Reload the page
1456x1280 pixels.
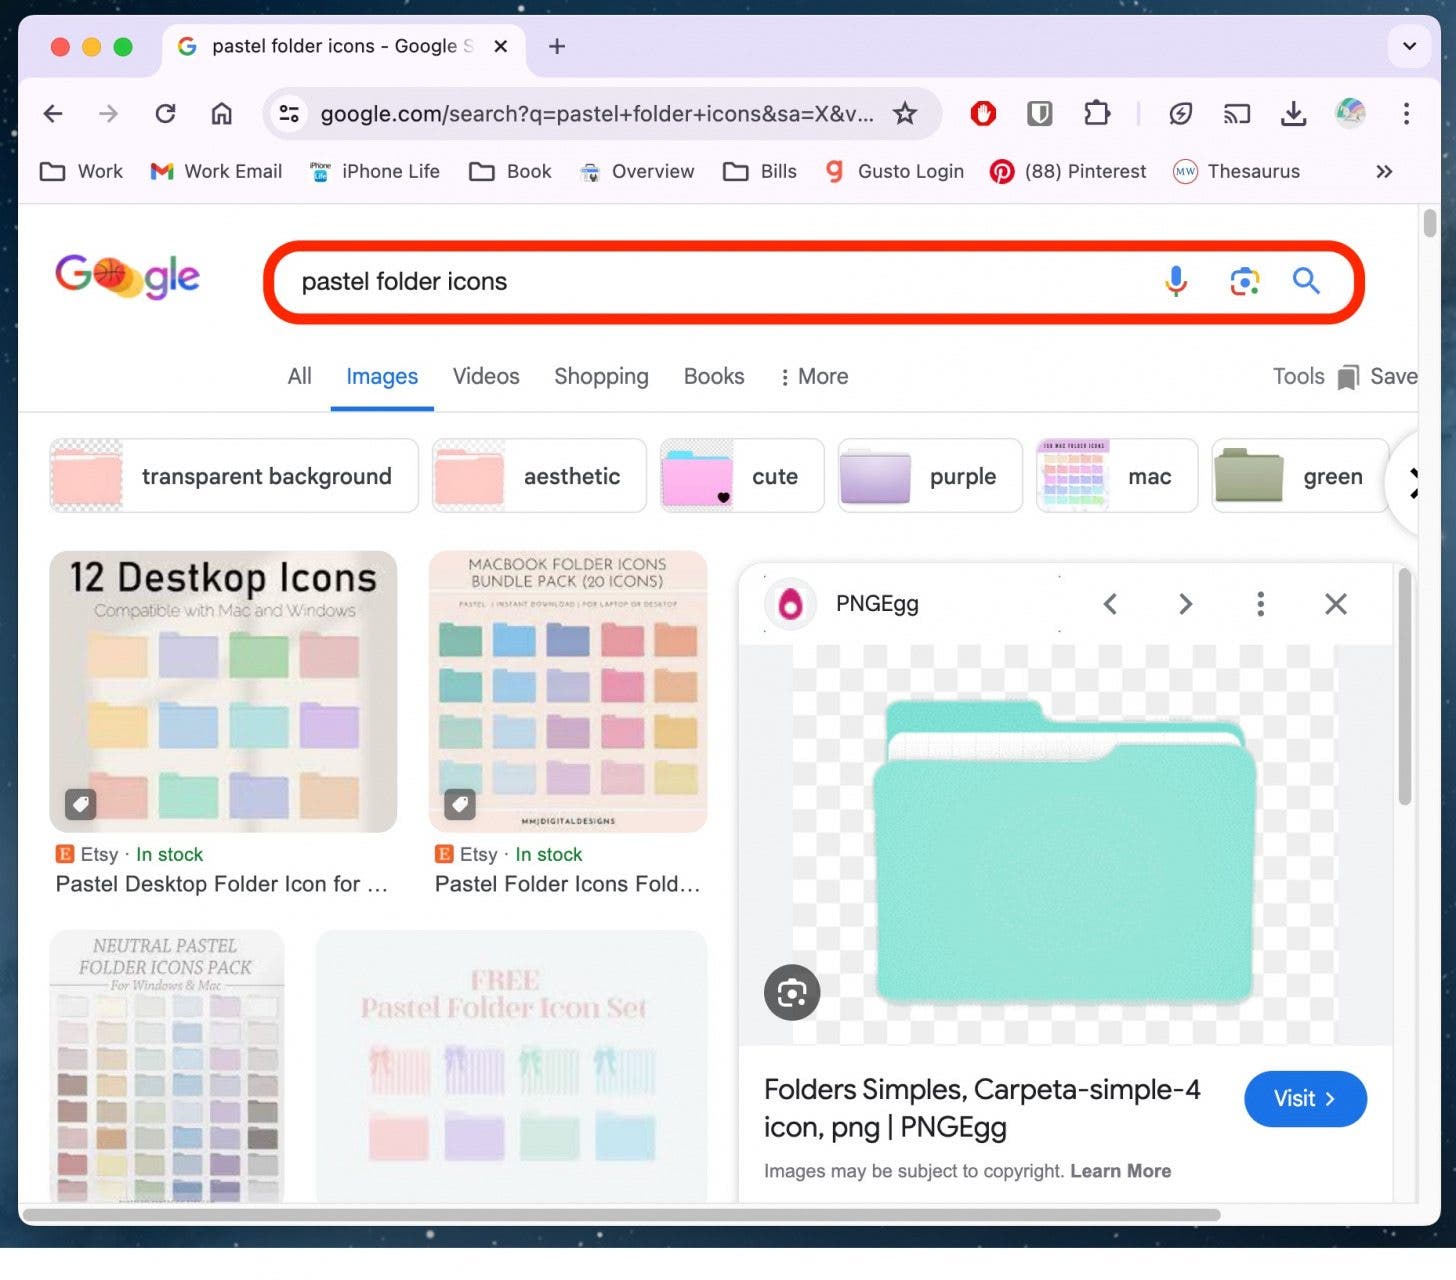pyautogui.click(x=166, y=114)
